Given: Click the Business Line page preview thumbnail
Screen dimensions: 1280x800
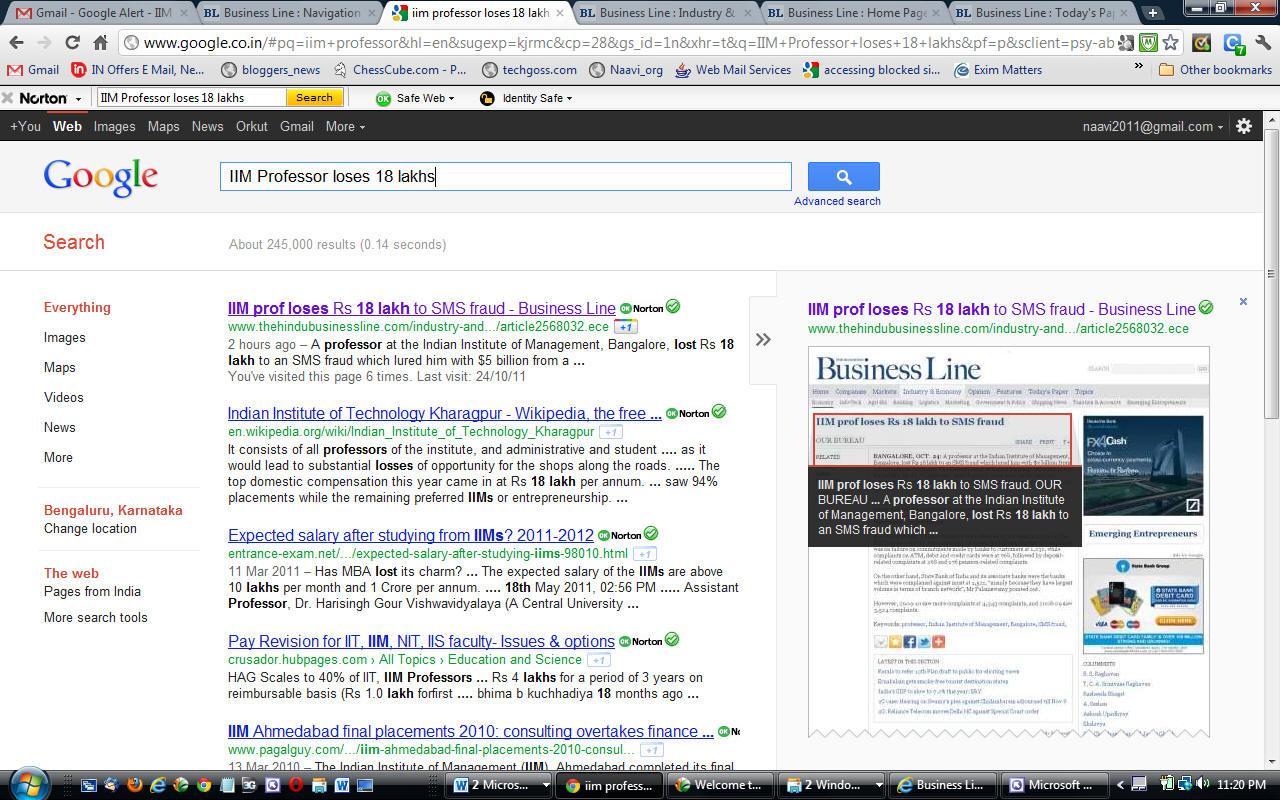Looking at the screenshot, I should (1009, 543).
